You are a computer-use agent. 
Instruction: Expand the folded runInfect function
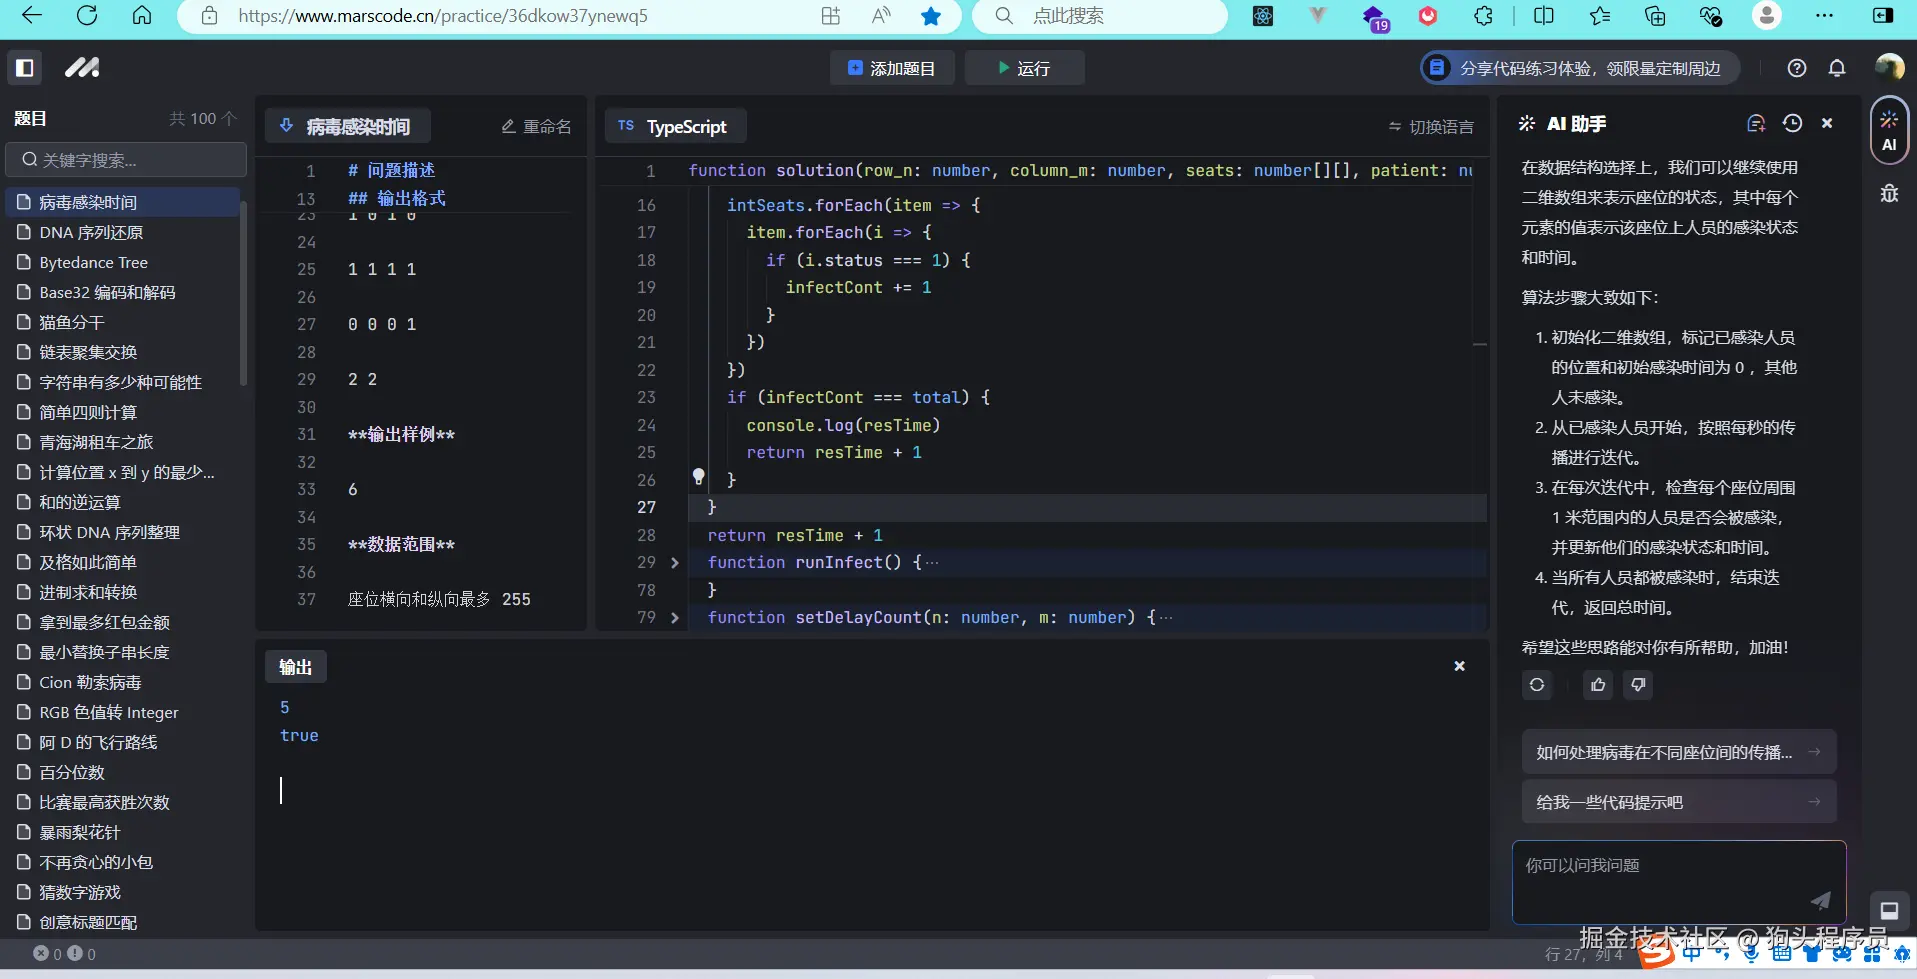(675, 563)
